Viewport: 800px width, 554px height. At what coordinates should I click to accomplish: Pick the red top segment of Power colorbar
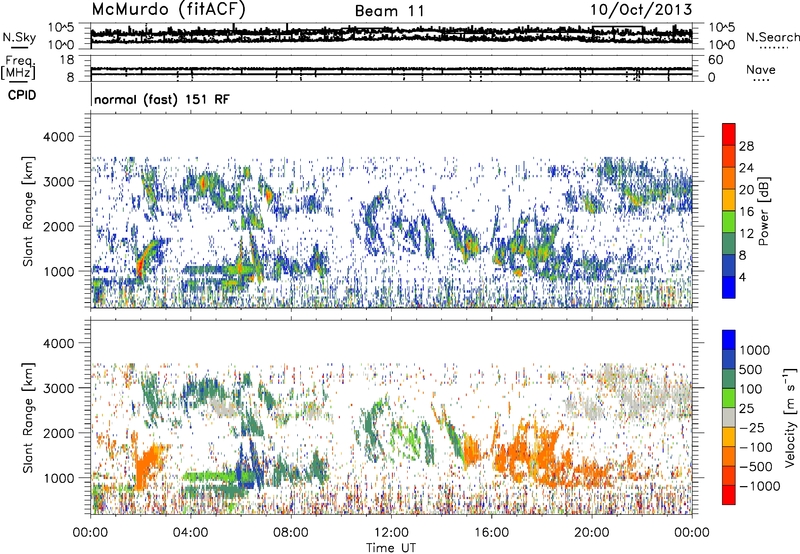[729, 134]
